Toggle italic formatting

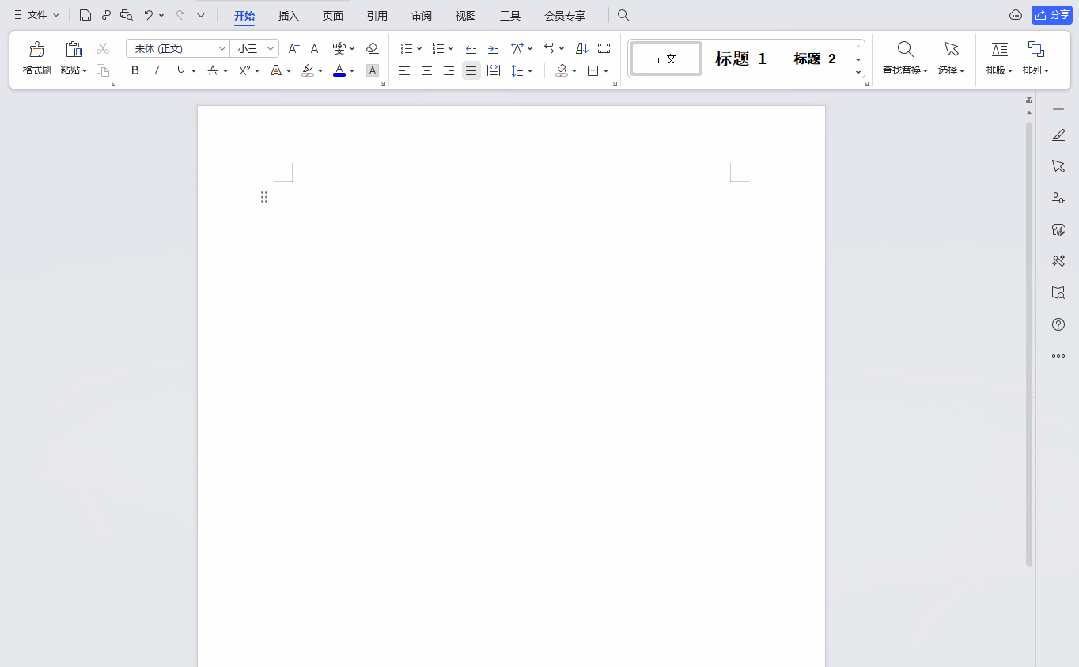[157, 70]
